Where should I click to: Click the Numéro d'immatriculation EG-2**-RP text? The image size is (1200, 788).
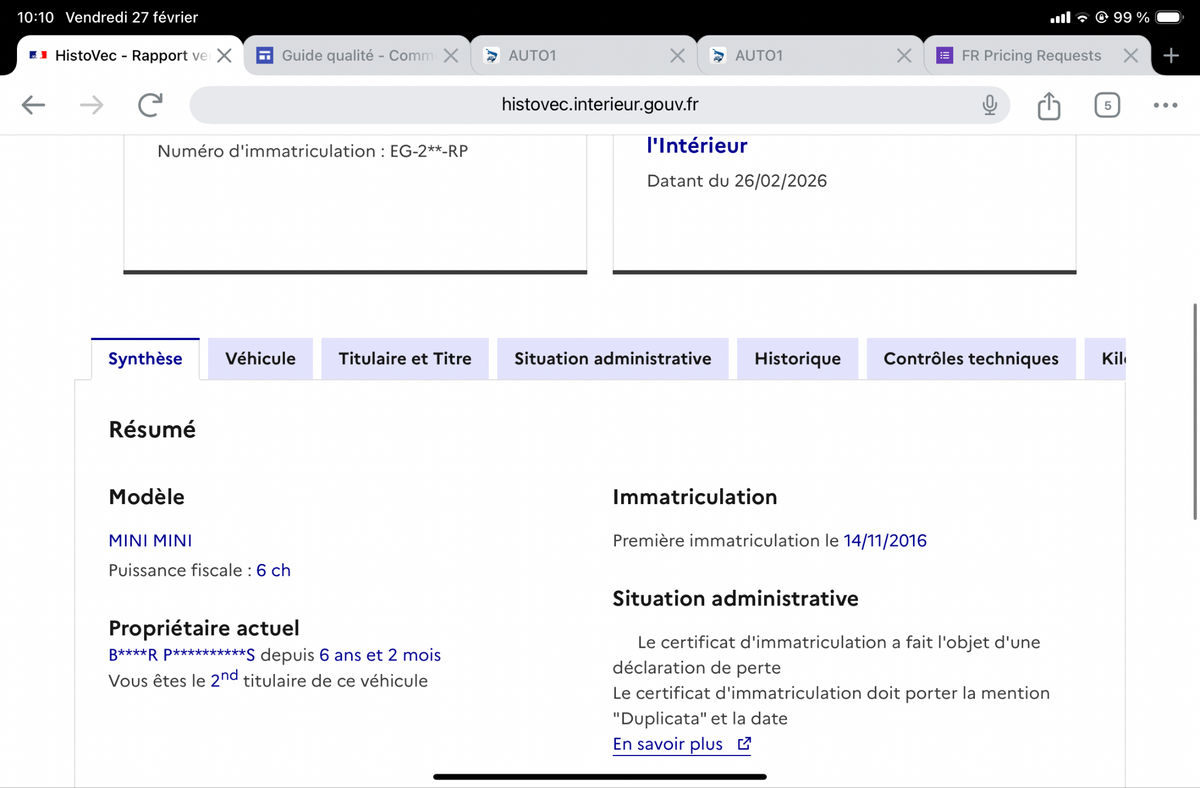tap(312, 152)
